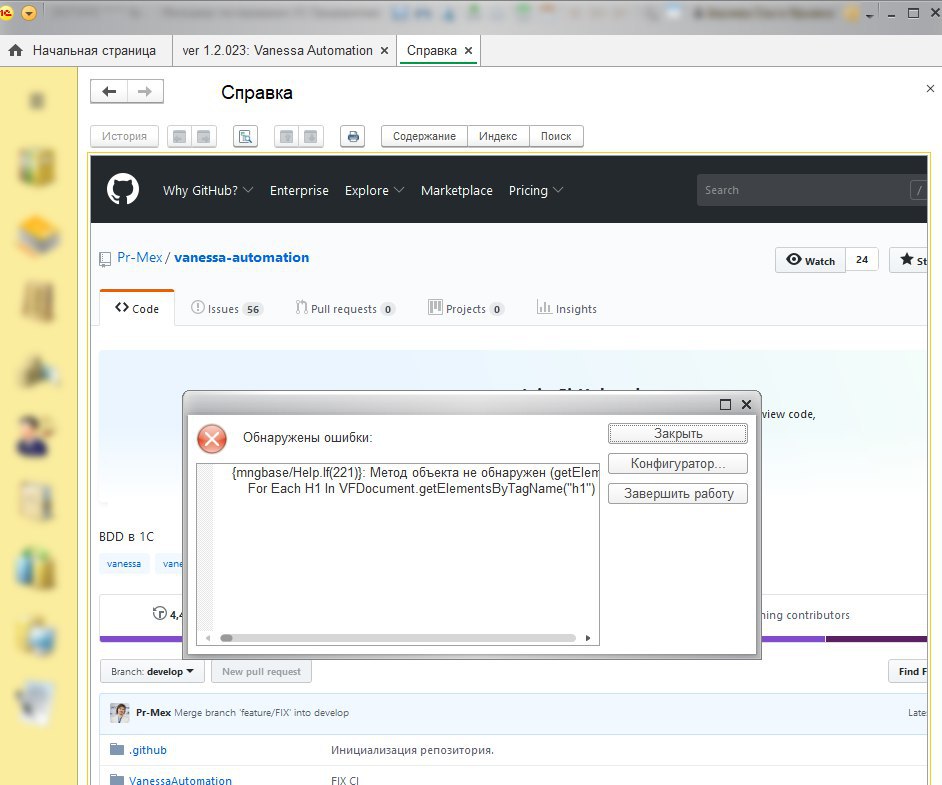942x785 pixels.
Task: Open the VanessaAutomation folder link
Action: click(x=180, y=780)
